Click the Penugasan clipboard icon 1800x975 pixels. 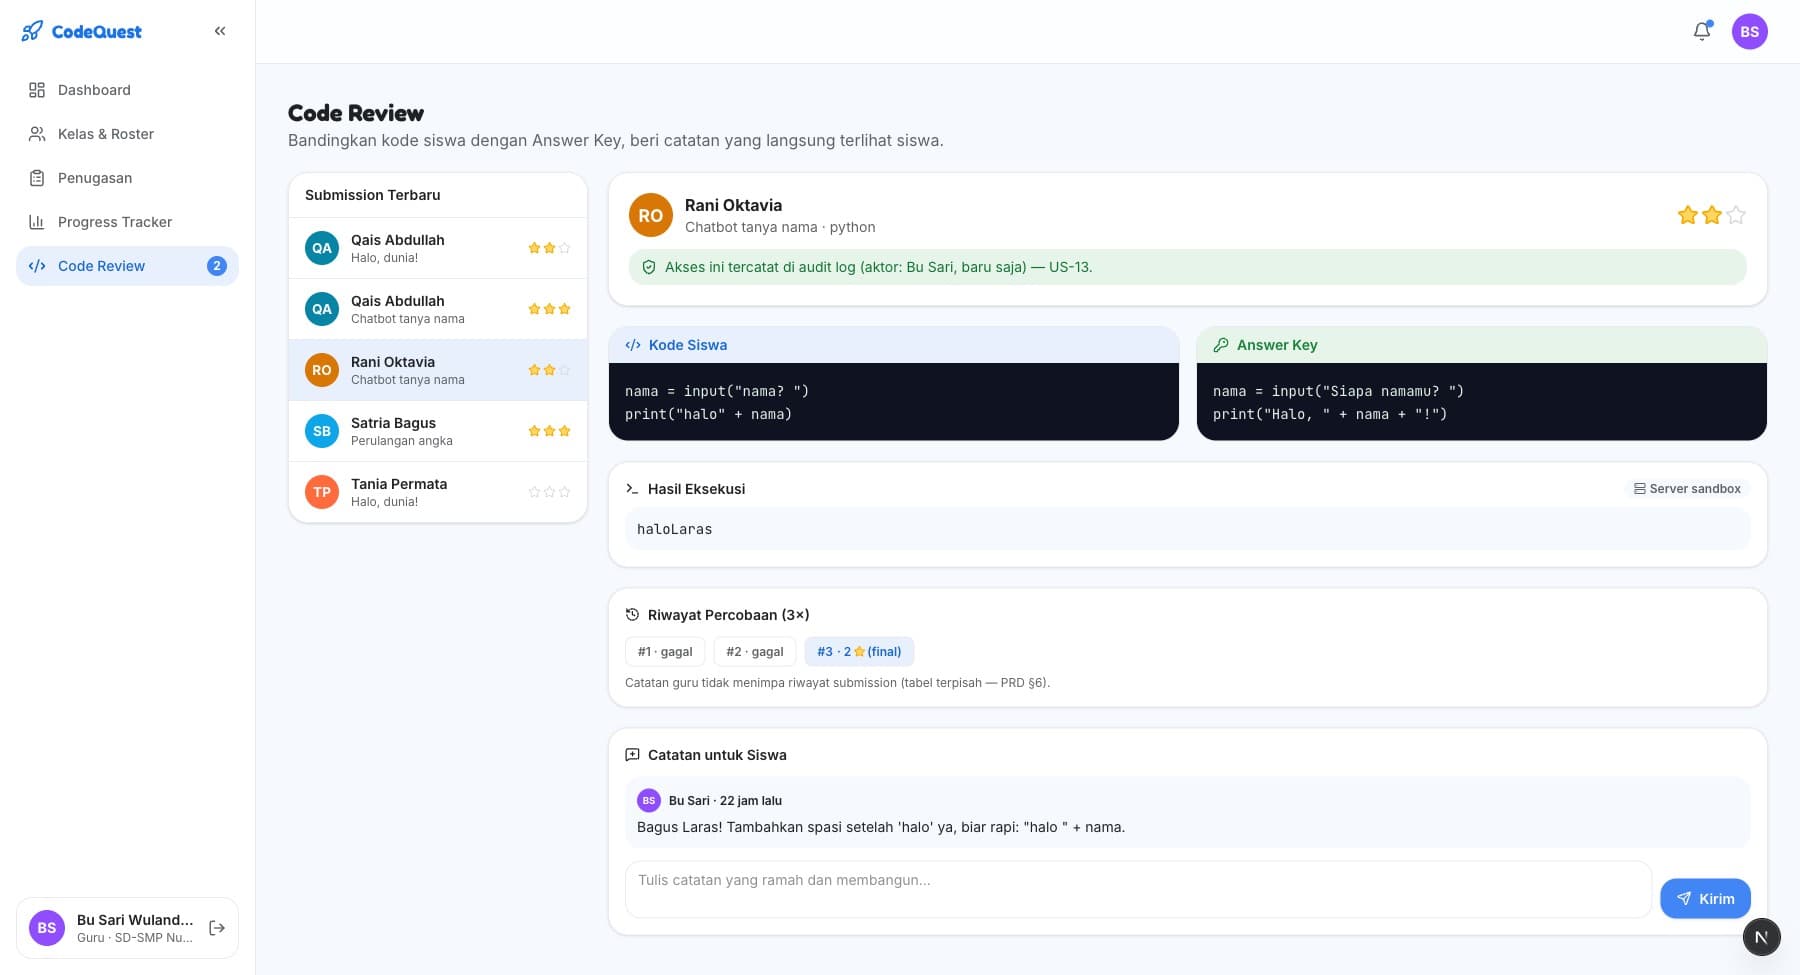37,178
